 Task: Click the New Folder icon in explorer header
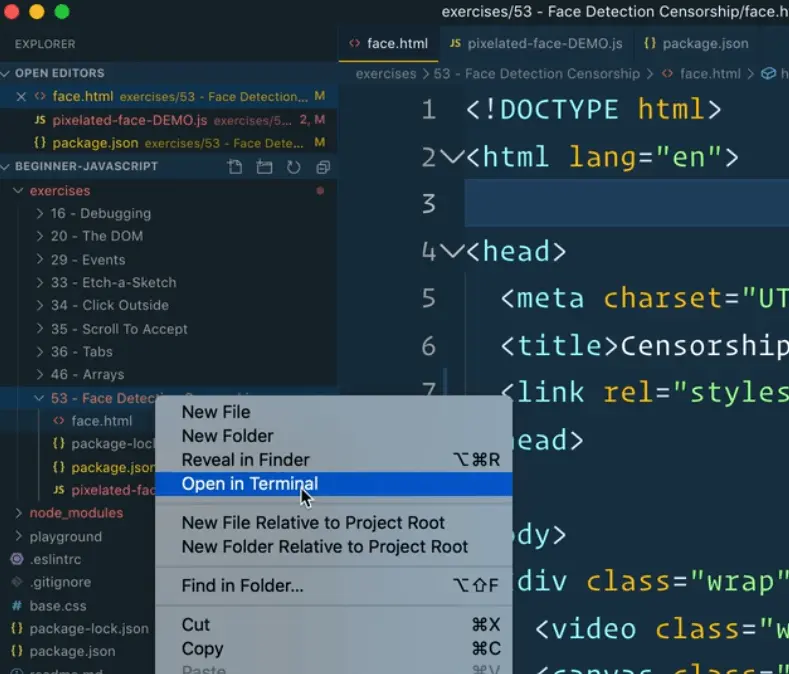coord(264,167)
